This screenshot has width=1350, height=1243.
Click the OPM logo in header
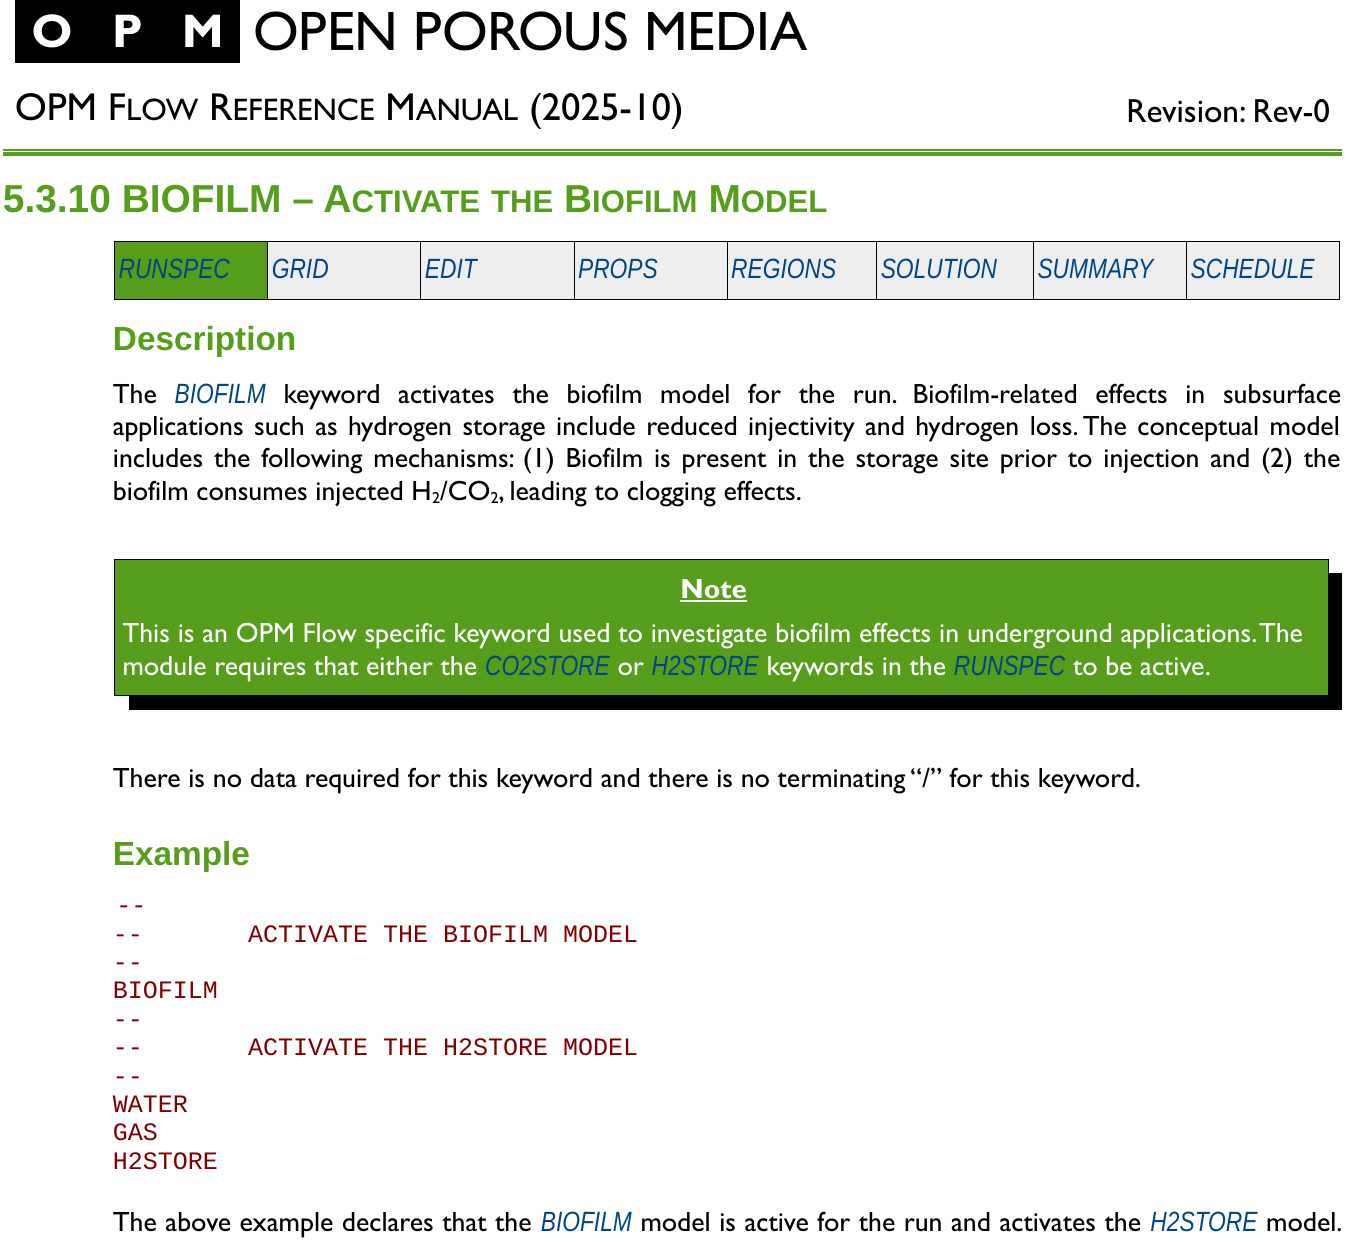(x=127, y=32)
